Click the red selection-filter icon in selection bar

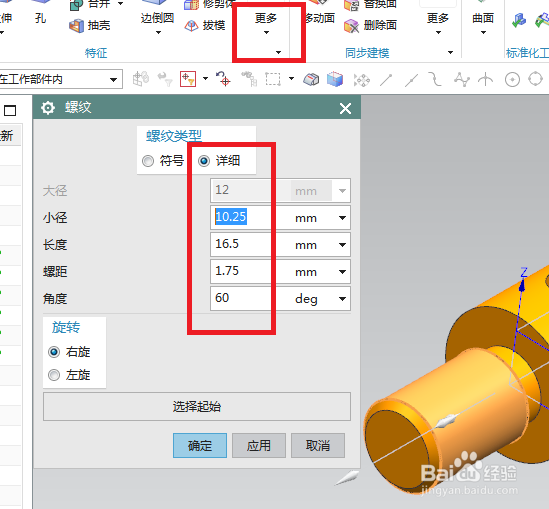tap(188, 79)
